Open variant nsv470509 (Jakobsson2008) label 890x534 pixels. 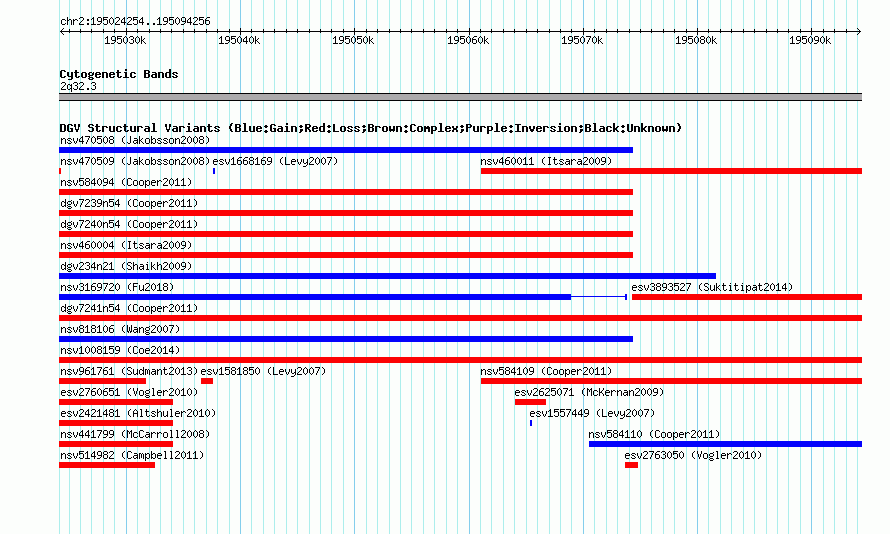click(x=135, y=161)
